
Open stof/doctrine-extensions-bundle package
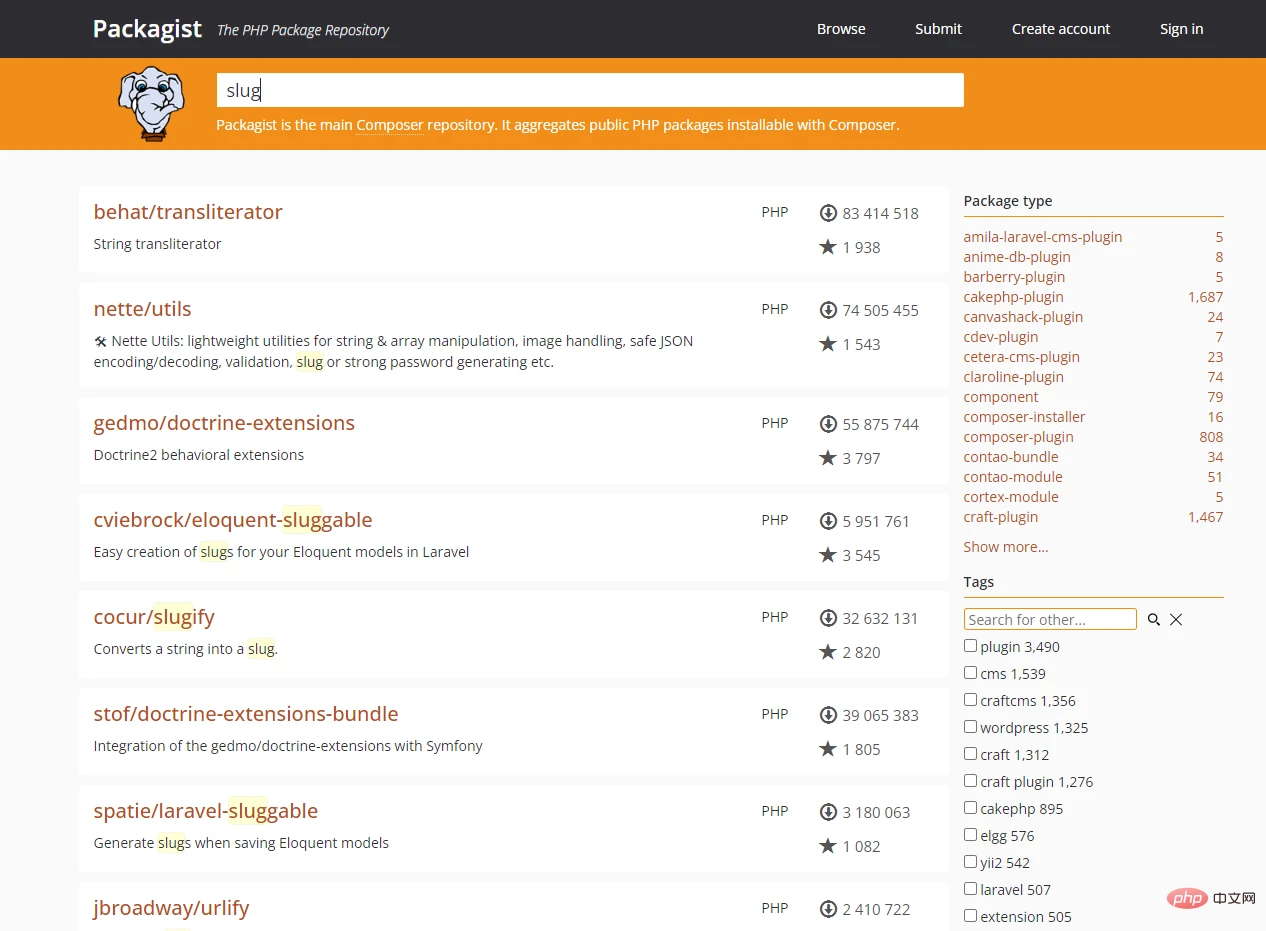click(246, 714)
